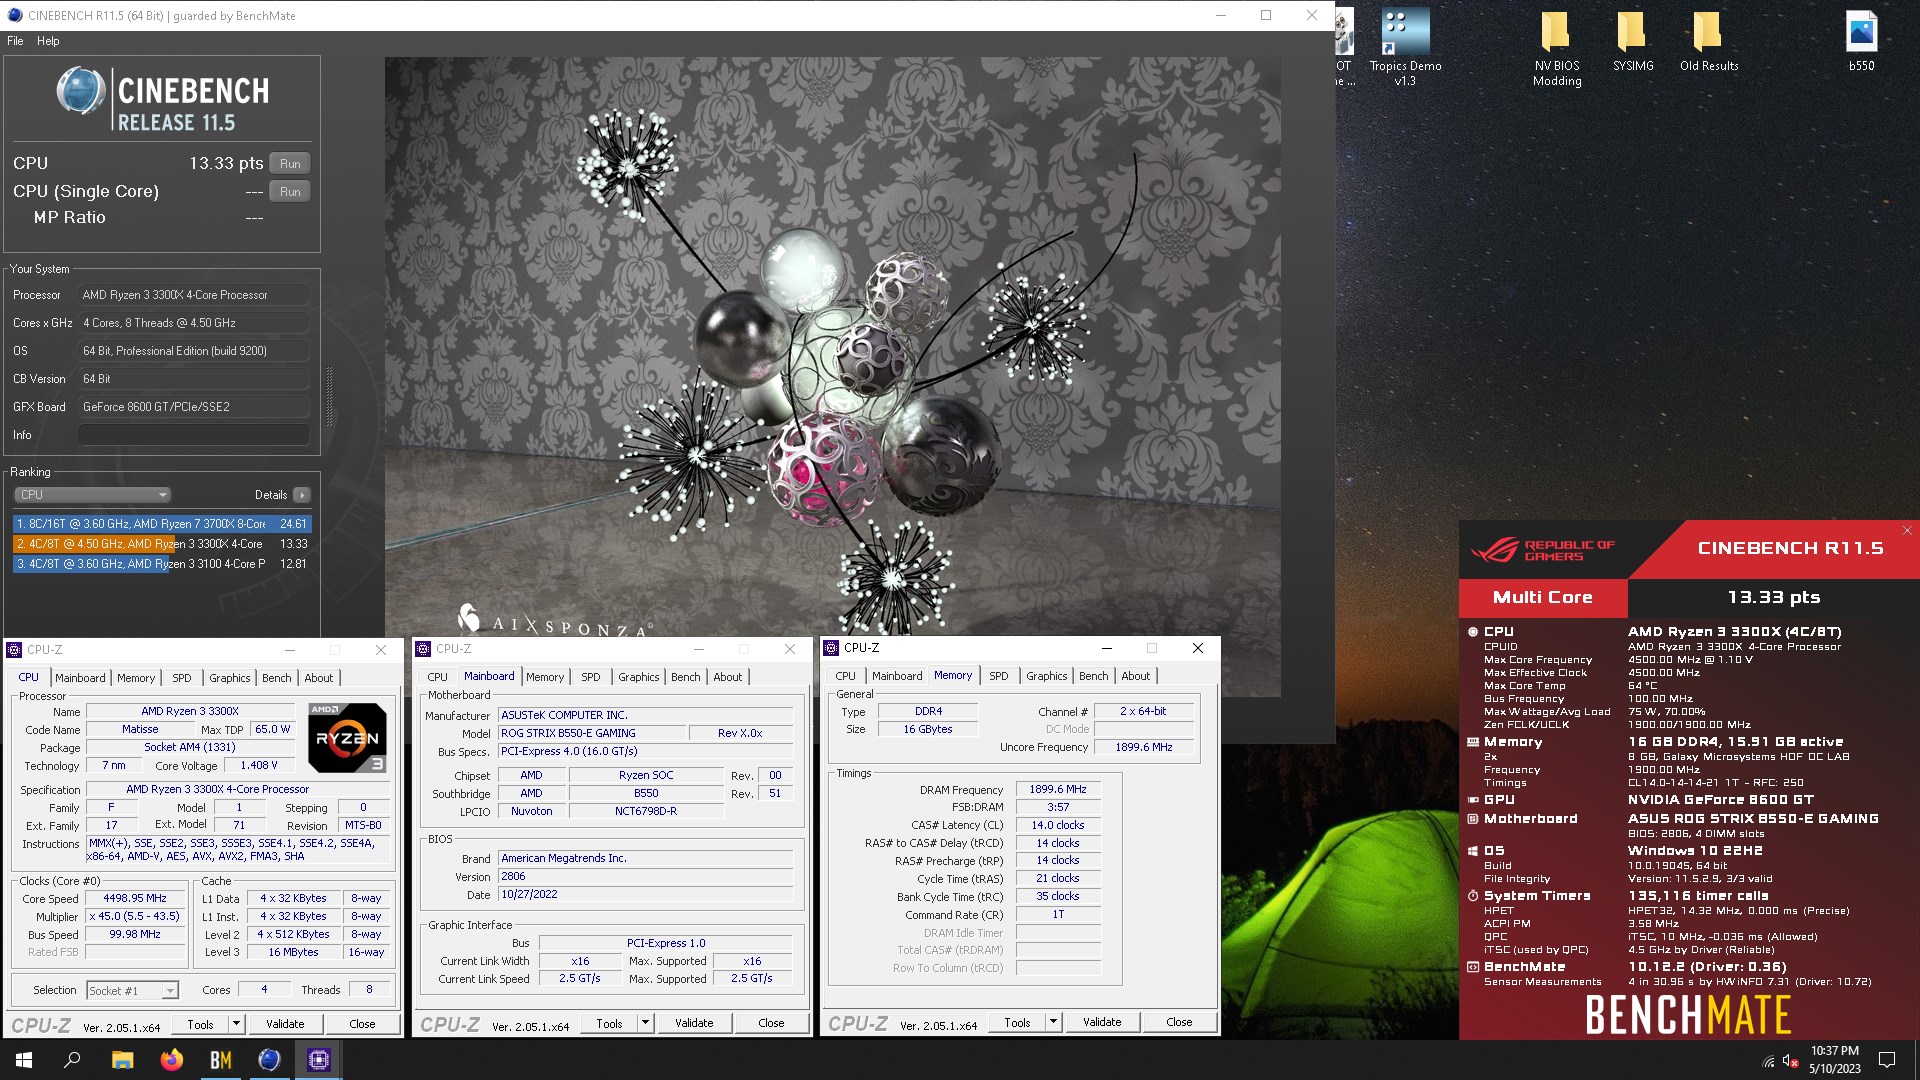Switch to Cinebench taskbar icon
Viewport: 1920px width, 1080px height.
(270, 1060)
